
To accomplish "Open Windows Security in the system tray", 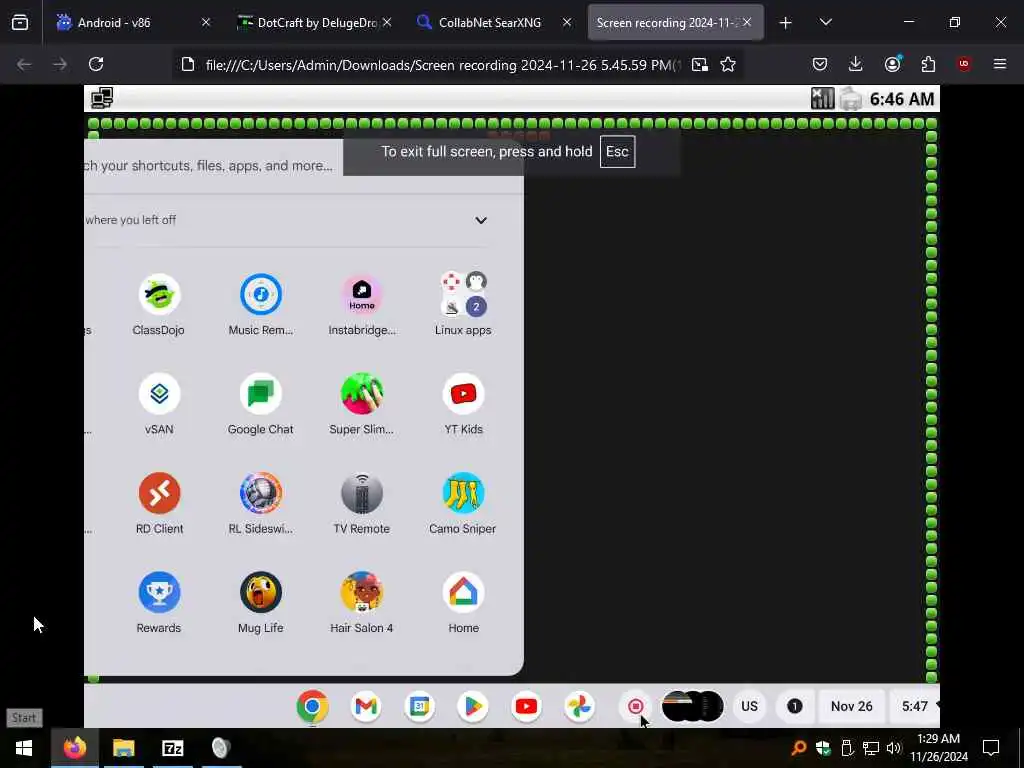I will tap(823, 748).
